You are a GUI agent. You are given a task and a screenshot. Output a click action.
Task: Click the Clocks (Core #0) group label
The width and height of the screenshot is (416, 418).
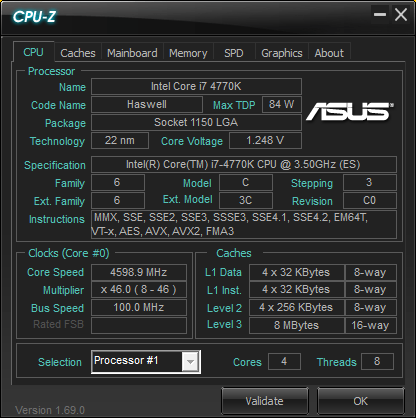pos(69,253)
